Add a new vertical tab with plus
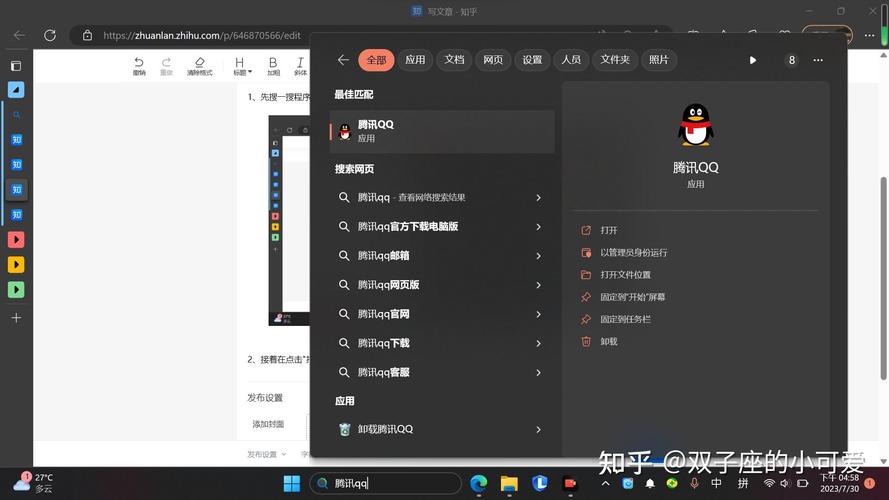The image size is (889, 500). click(16, 317)
